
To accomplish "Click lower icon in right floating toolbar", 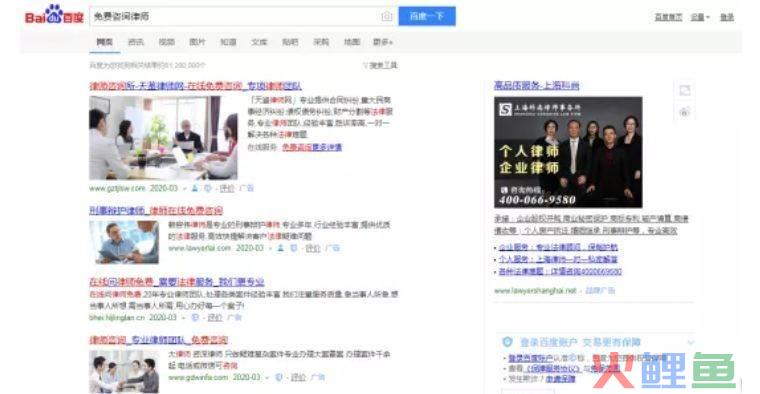I will click(684, 113).
